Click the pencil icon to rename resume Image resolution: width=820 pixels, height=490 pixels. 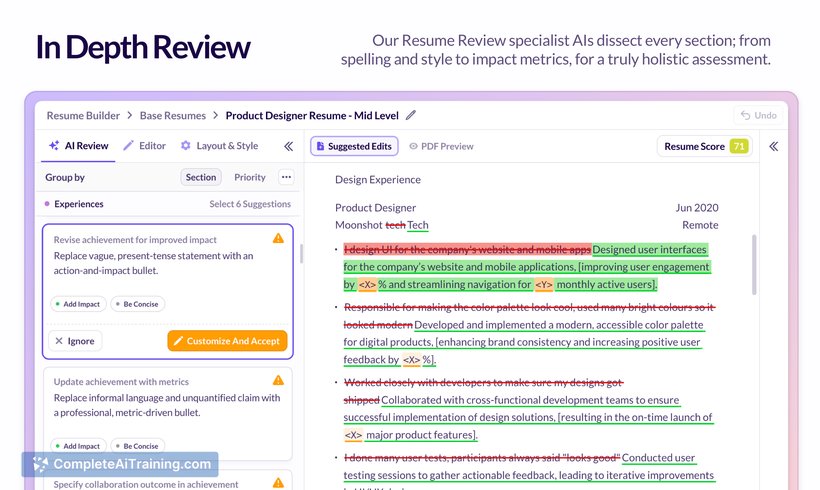pyautogui.click(x=411, y=115)
